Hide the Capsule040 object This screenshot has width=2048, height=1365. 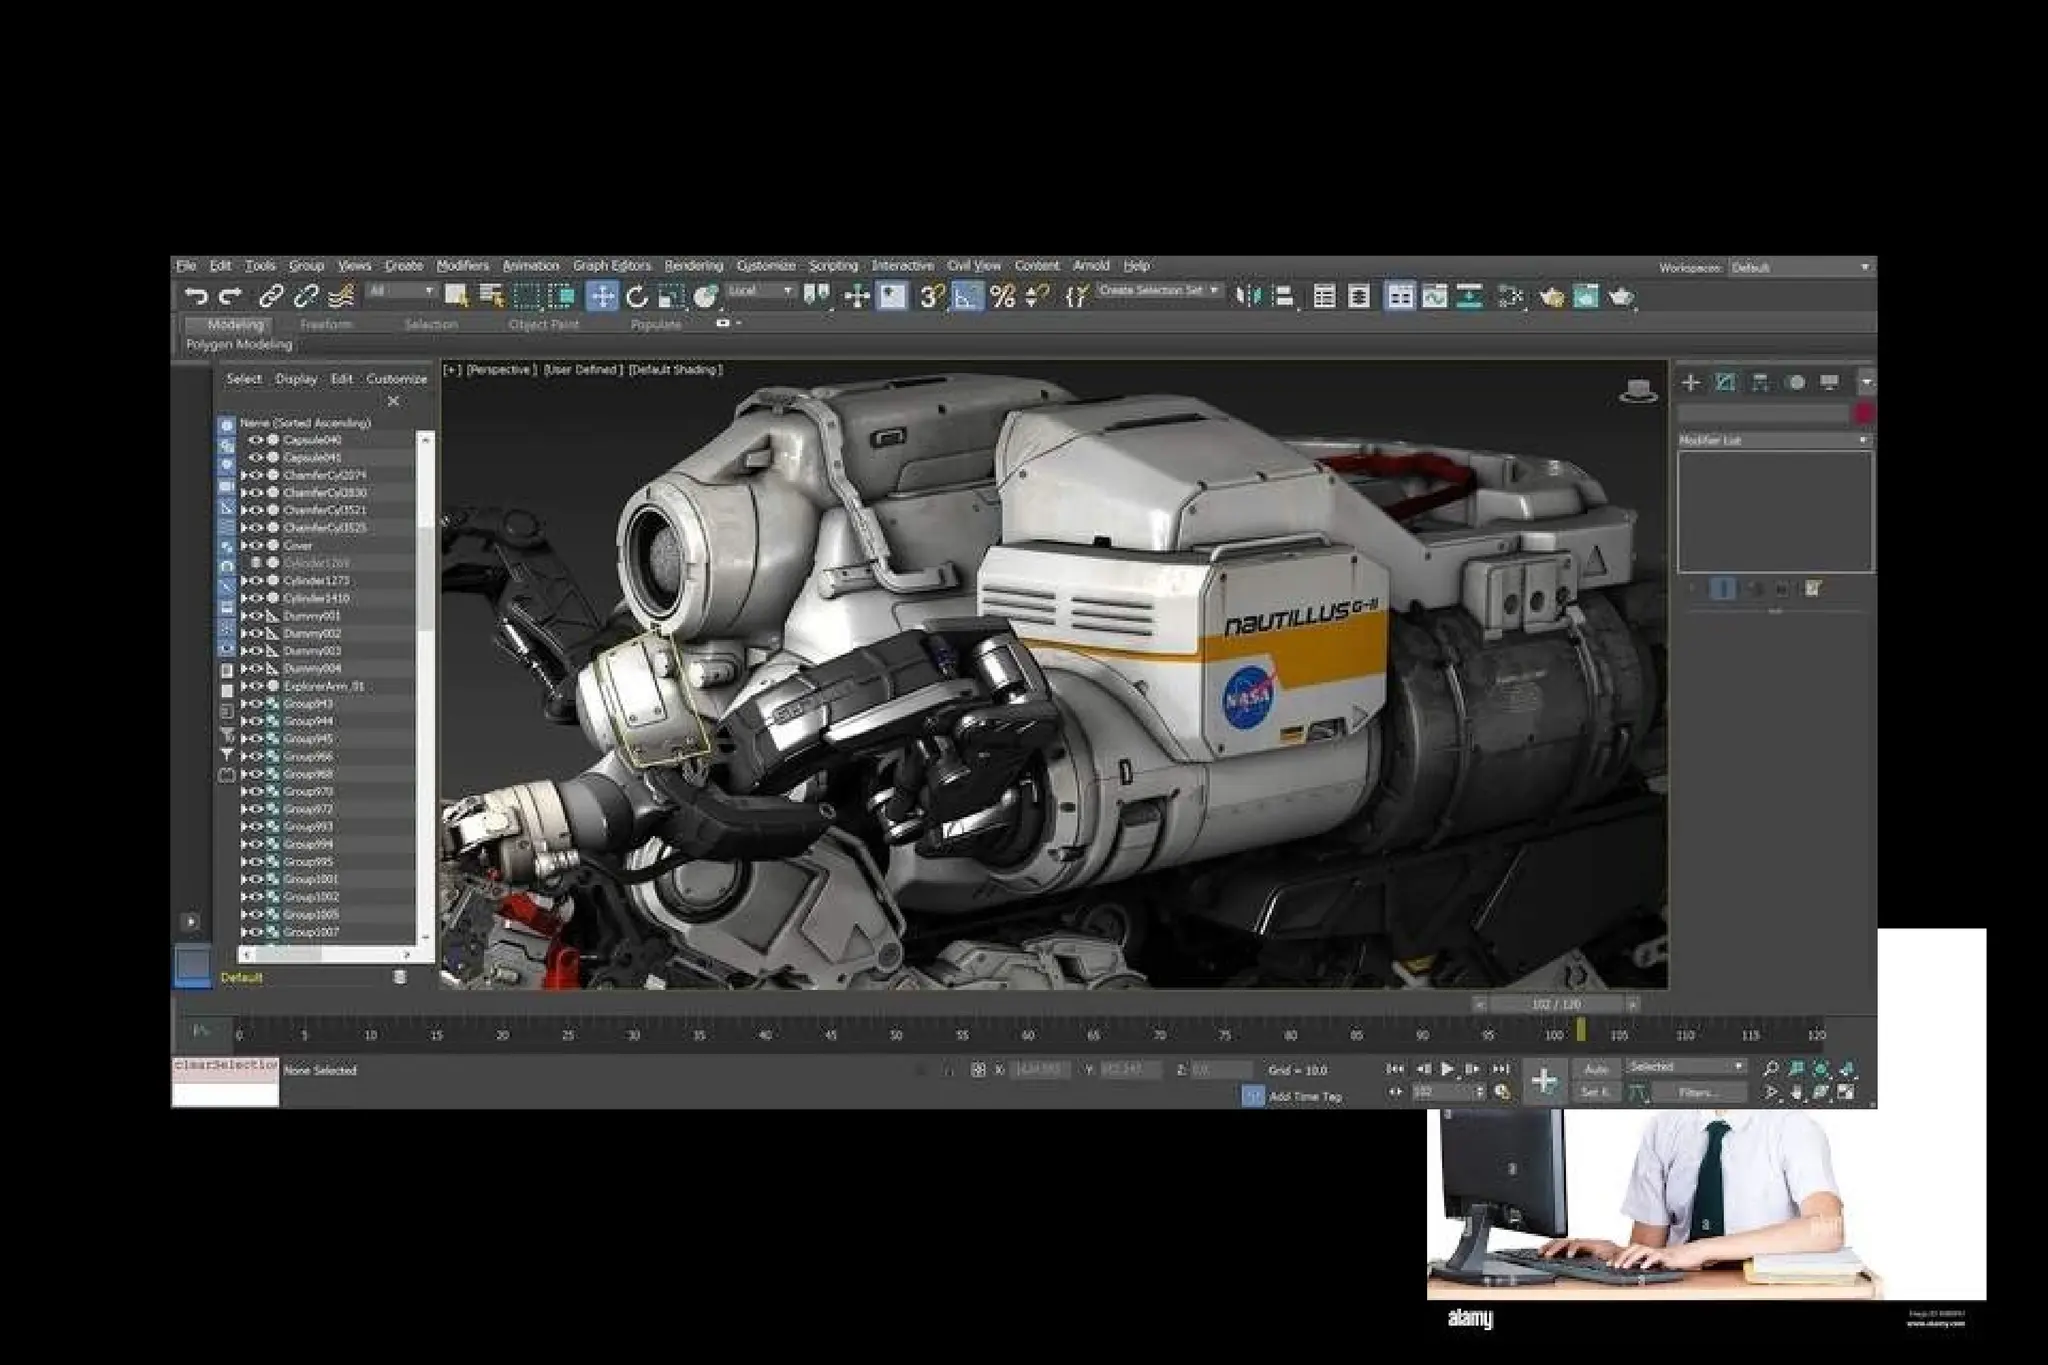point(257,440)
